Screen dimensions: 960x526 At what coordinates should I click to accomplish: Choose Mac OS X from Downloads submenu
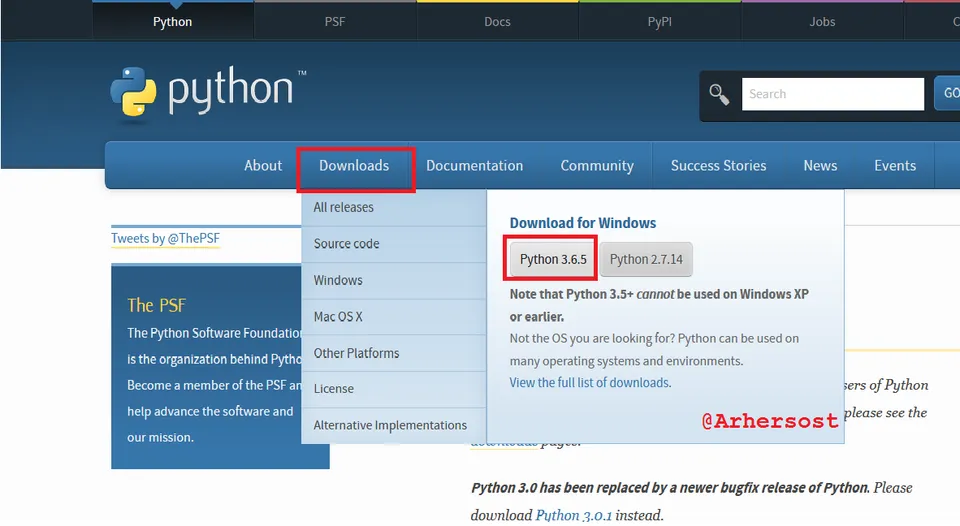394,317
